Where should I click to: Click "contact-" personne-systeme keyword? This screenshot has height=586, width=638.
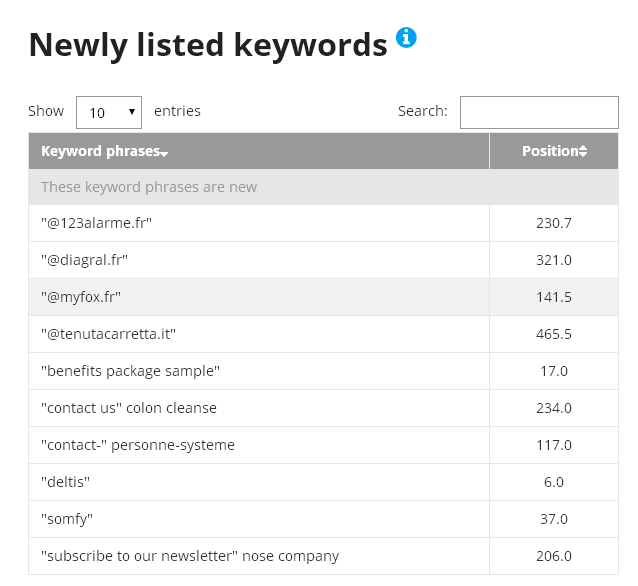pyautogui.click(x=138, y=445)
